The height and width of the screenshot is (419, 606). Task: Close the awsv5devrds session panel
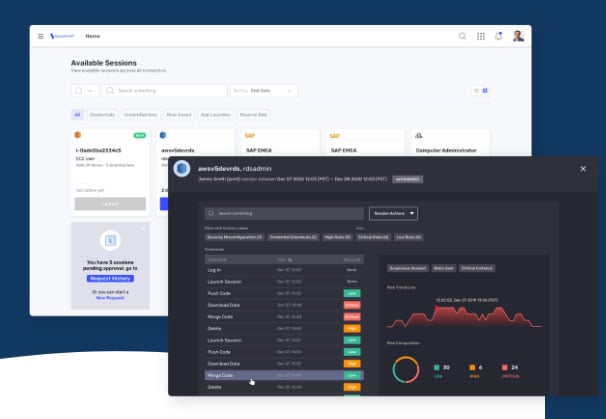583,169
